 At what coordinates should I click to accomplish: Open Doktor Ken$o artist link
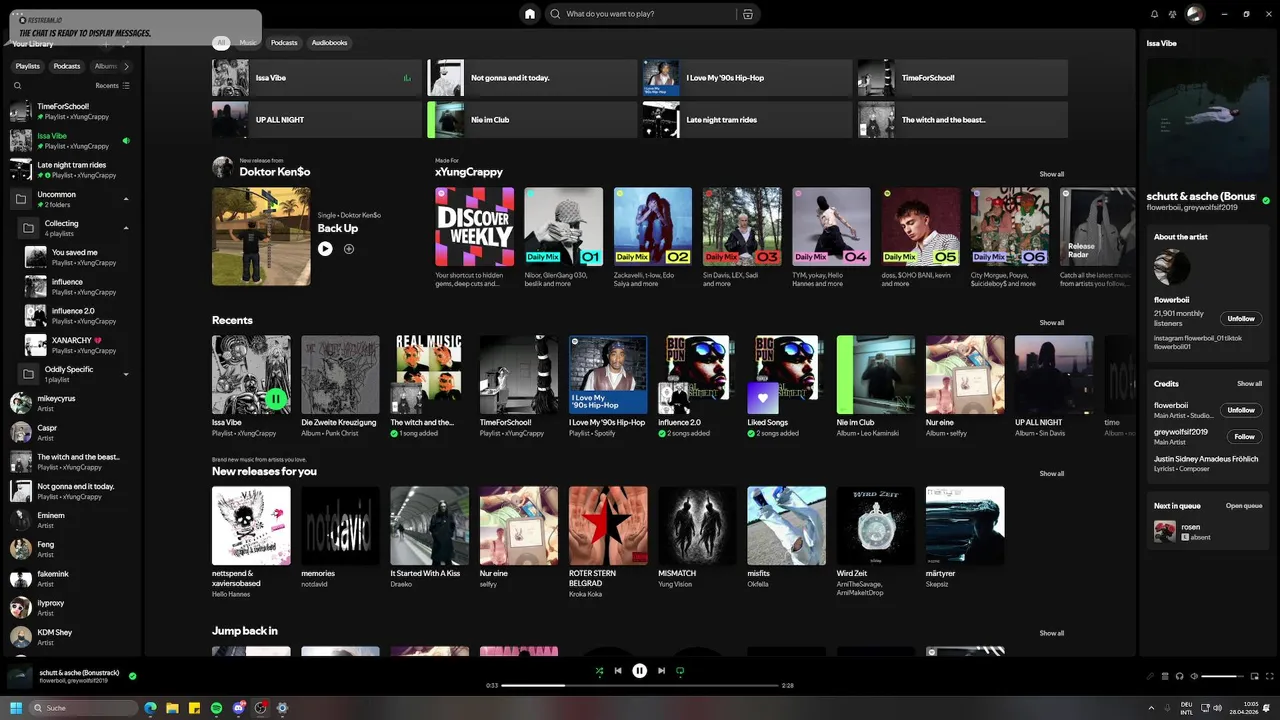pos(274,172)
